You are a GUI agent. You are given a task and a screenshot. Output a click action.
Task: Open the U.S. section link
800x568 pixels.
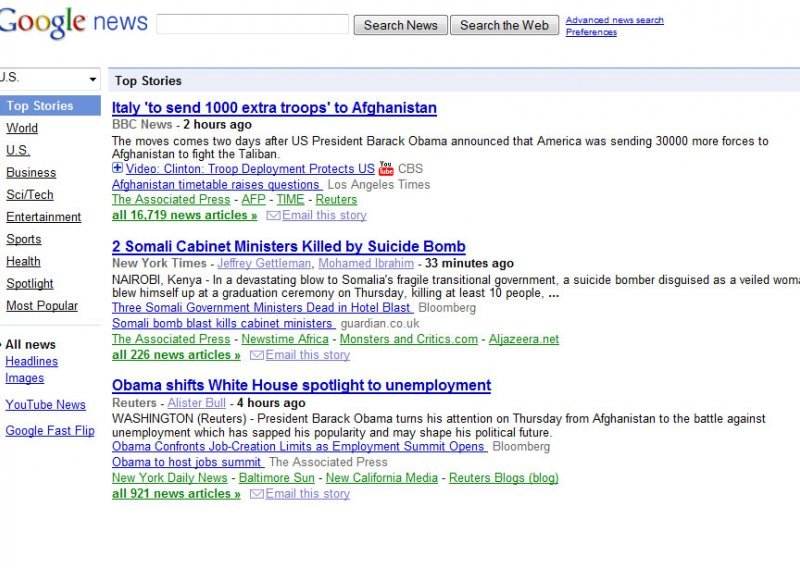[x=18, y=150]
